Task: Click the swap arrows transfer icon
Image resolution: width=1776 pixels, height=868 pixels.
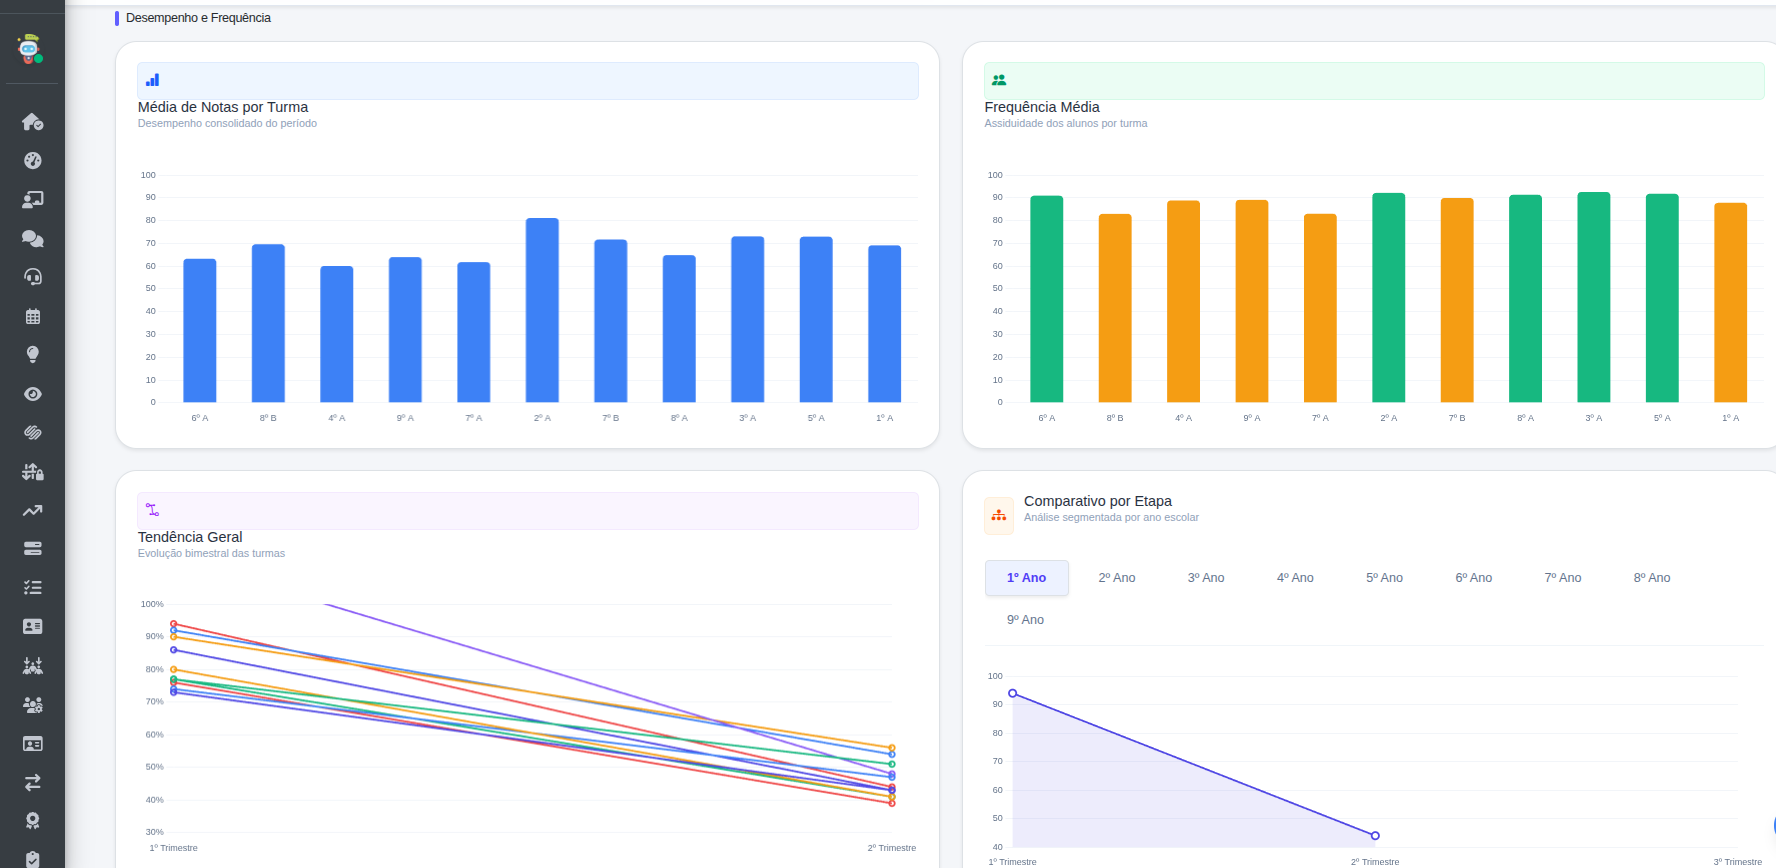Action: (32, 782)
